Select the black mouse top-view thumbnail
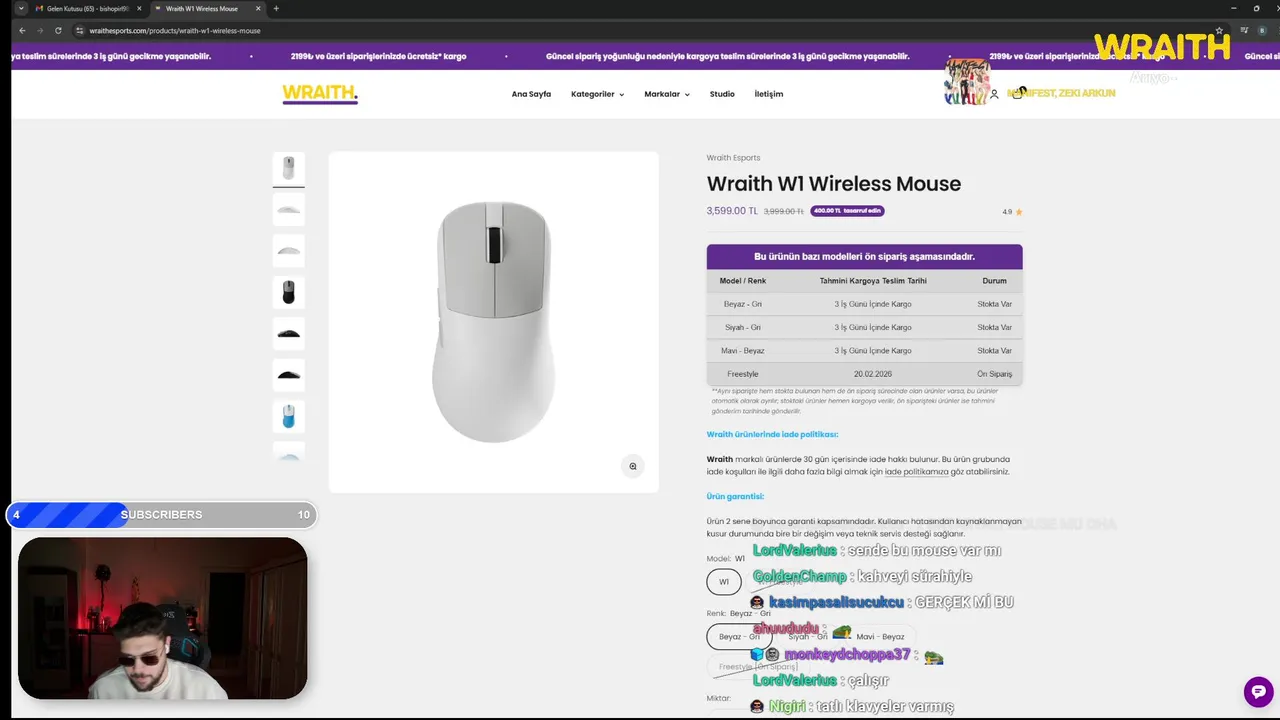1280x720 pixels. pyautogui.click(x=289, y=292)
